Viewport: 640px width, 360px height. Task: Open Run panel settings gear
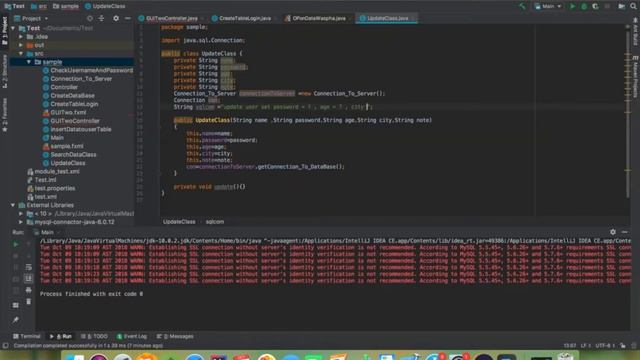point(613,232)
